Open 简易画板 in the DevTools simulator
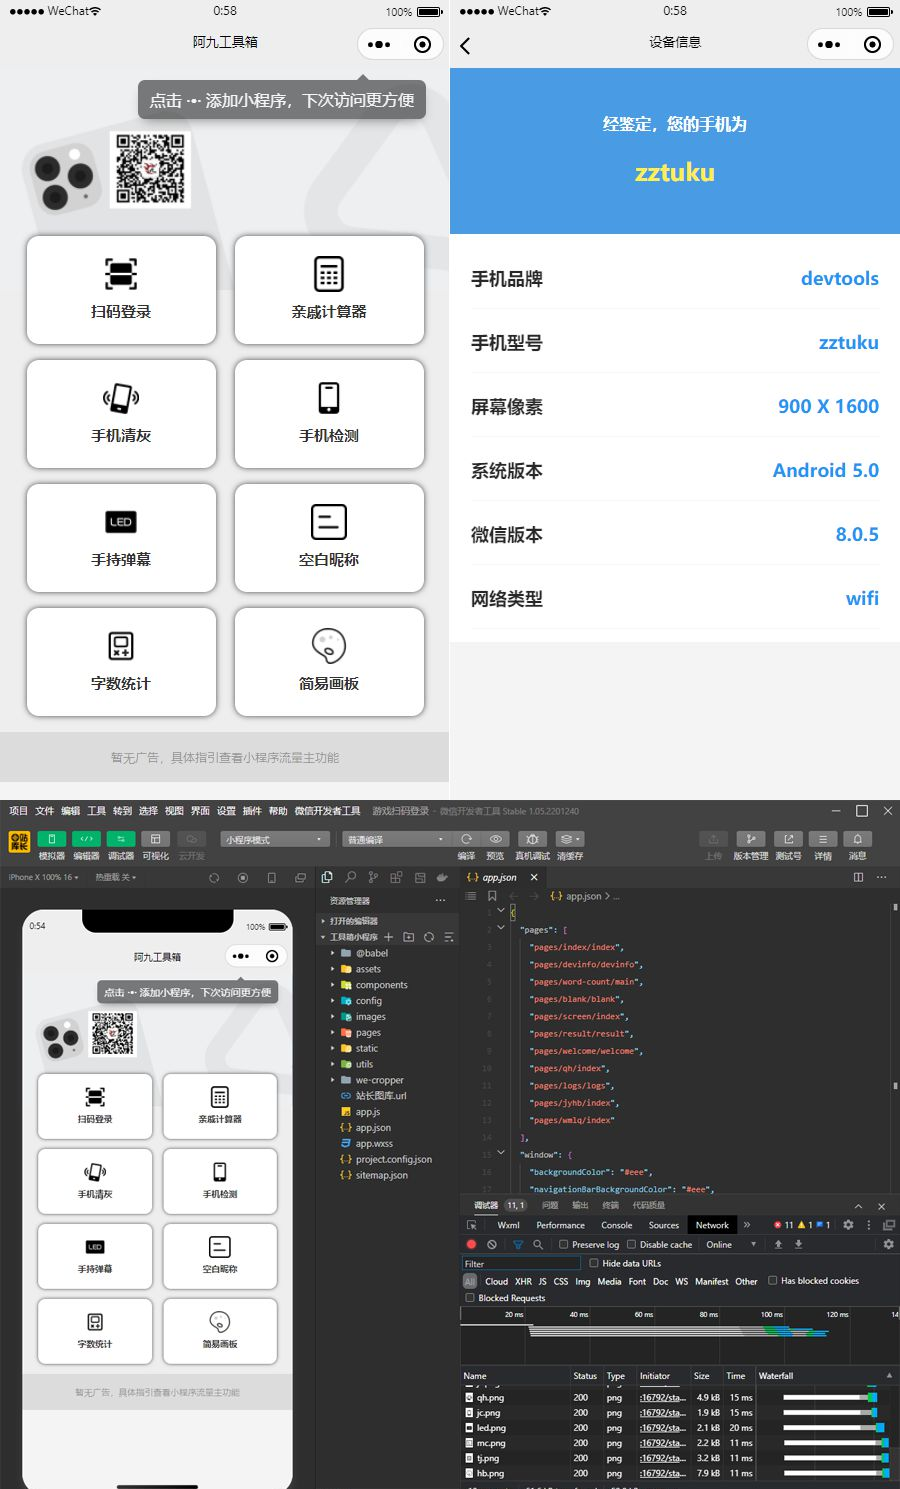 coord(220,1330)
